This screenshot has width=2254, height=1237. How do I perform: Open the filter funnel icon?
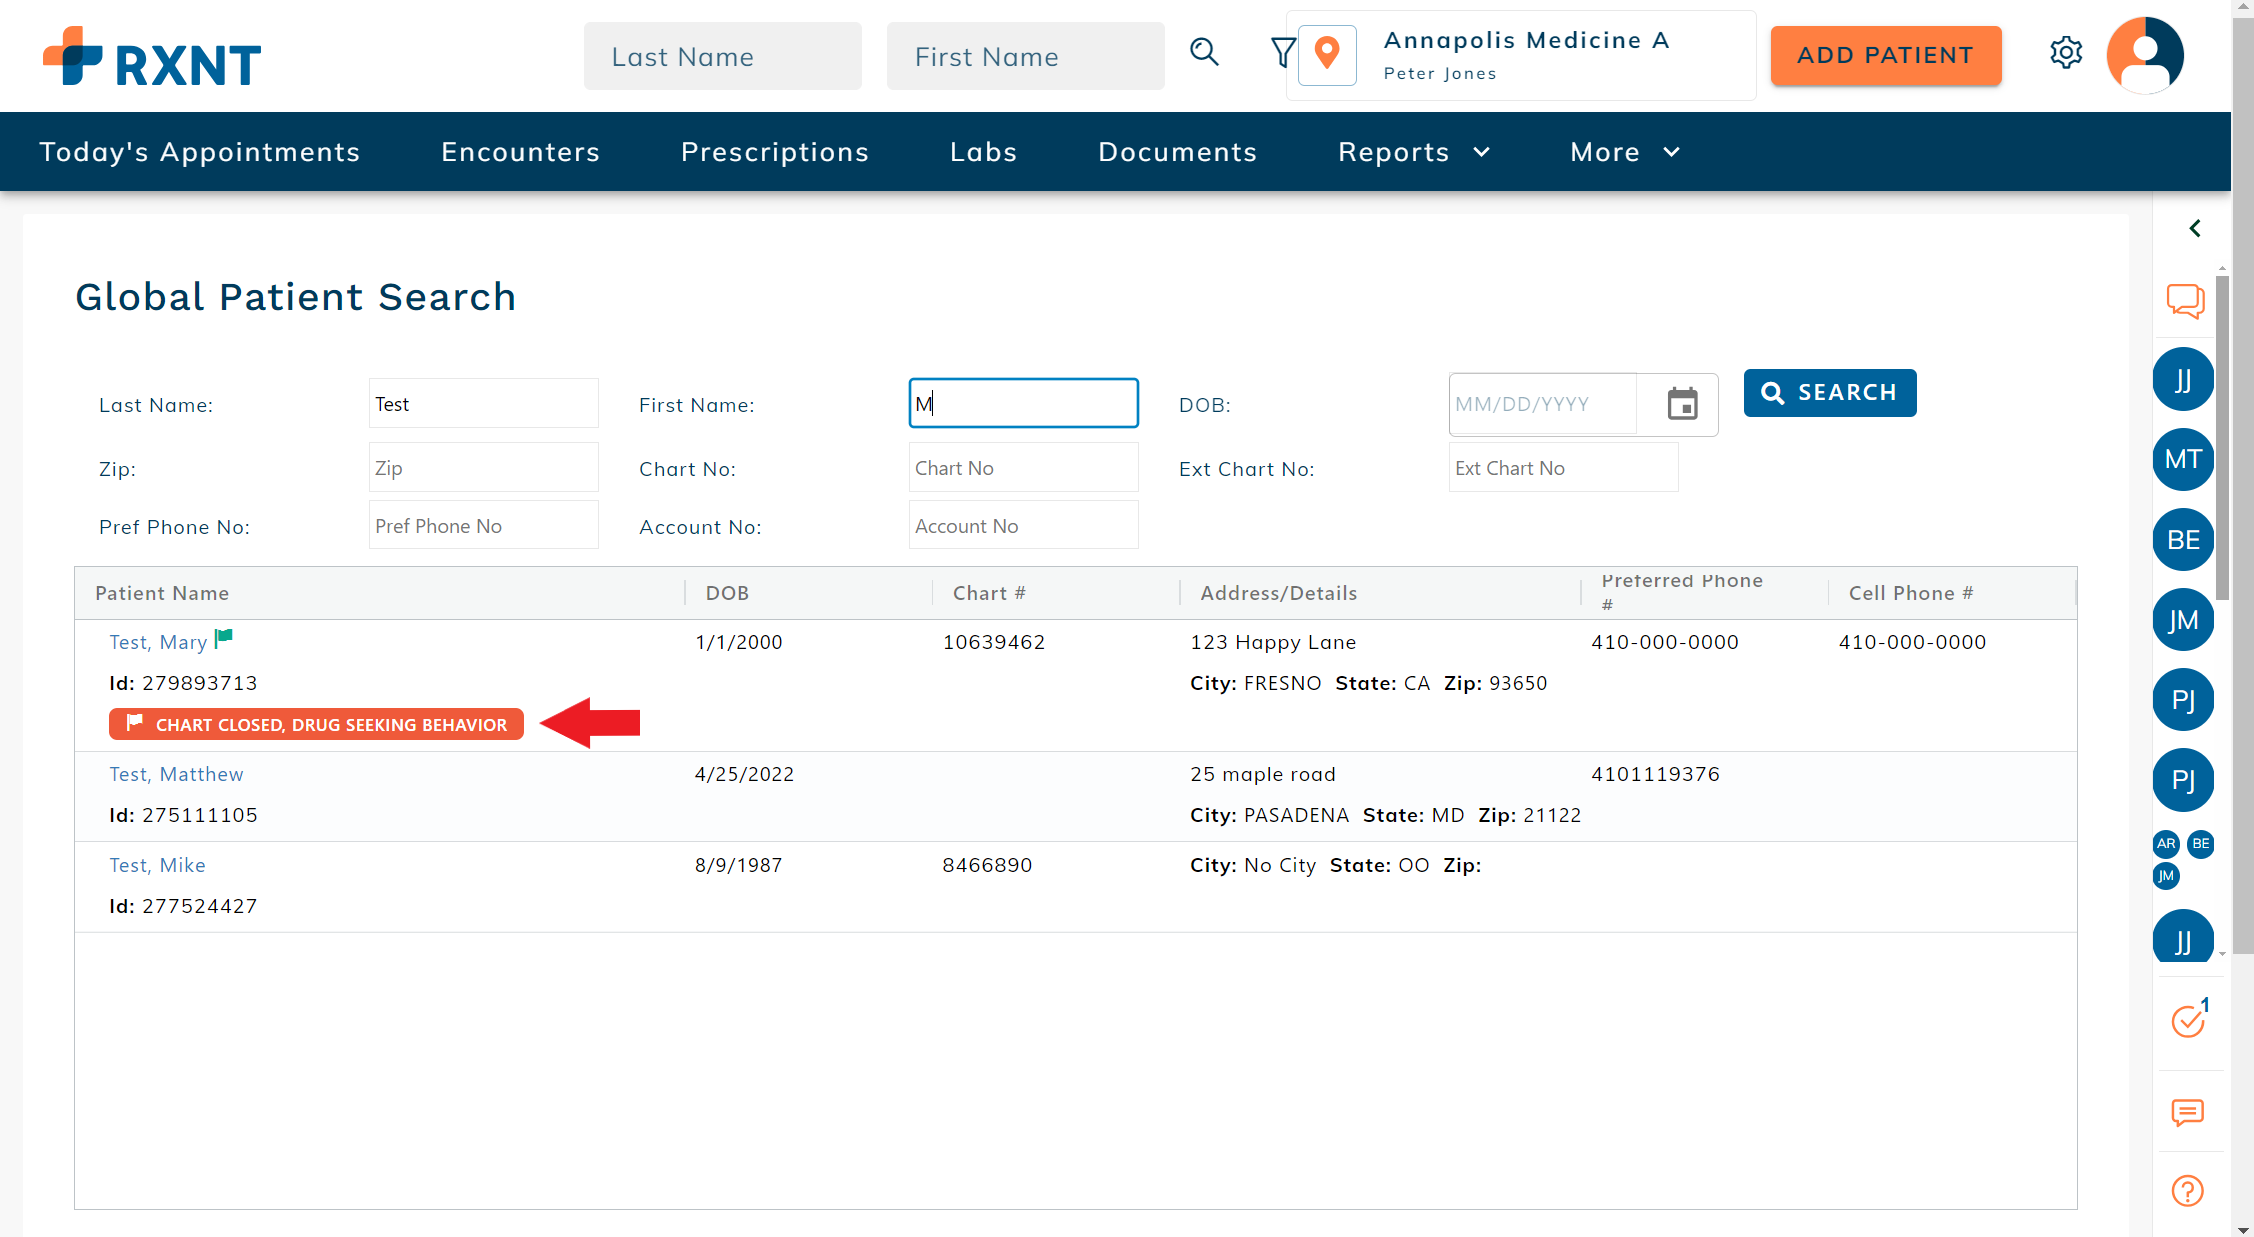coord(1282,52)
